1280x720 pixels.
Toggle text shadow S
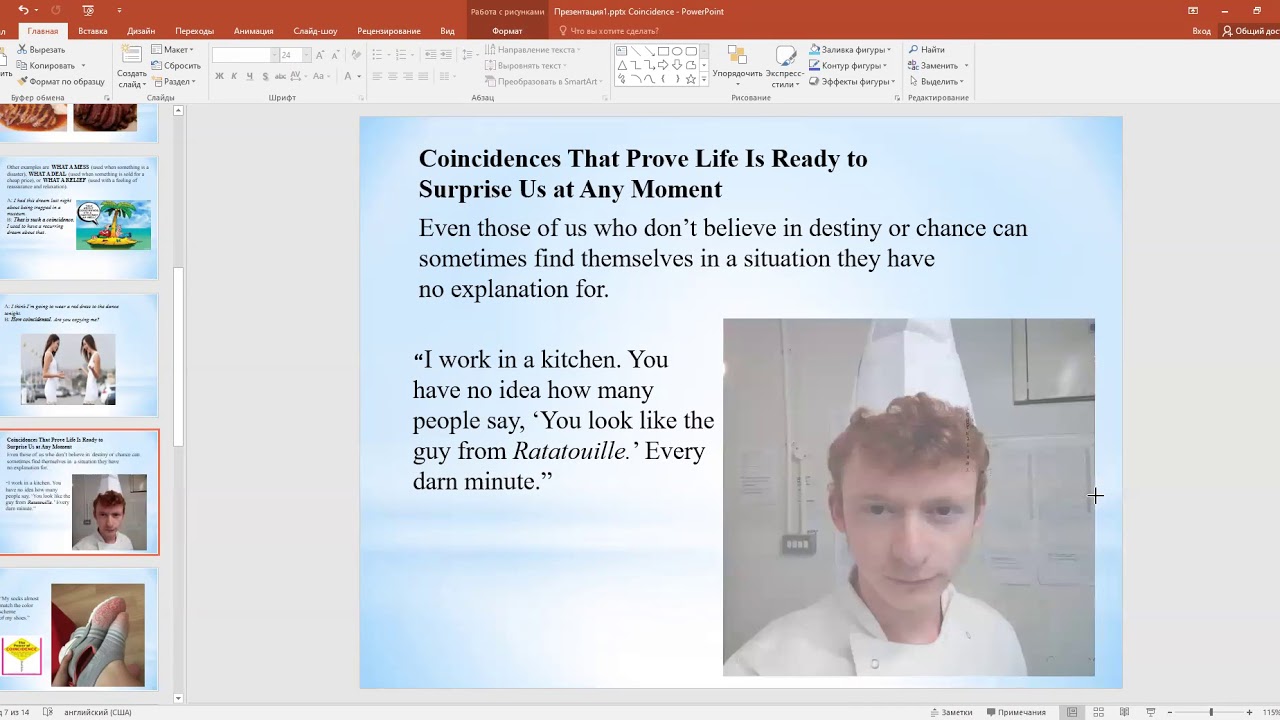coord(265,76)
